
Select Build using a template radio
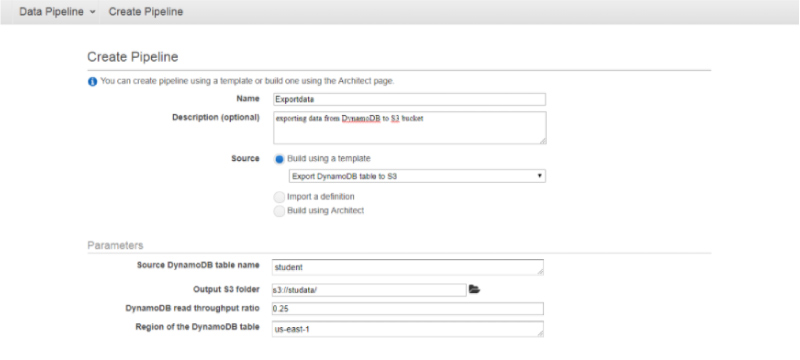click(279, 159)
